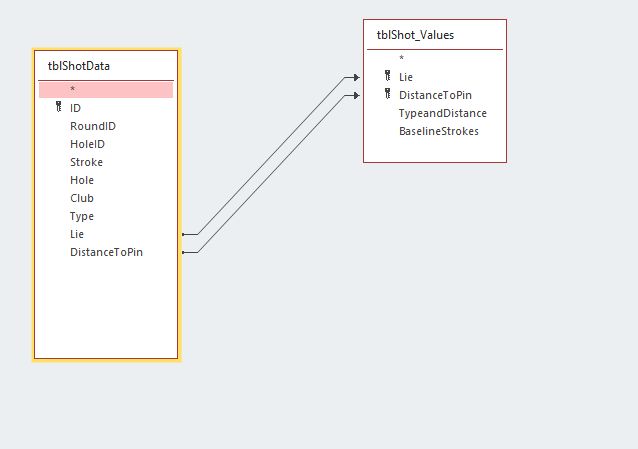Choose the RoundID field
The width and height of the screenshot is (638, 449).
[92, 126]
